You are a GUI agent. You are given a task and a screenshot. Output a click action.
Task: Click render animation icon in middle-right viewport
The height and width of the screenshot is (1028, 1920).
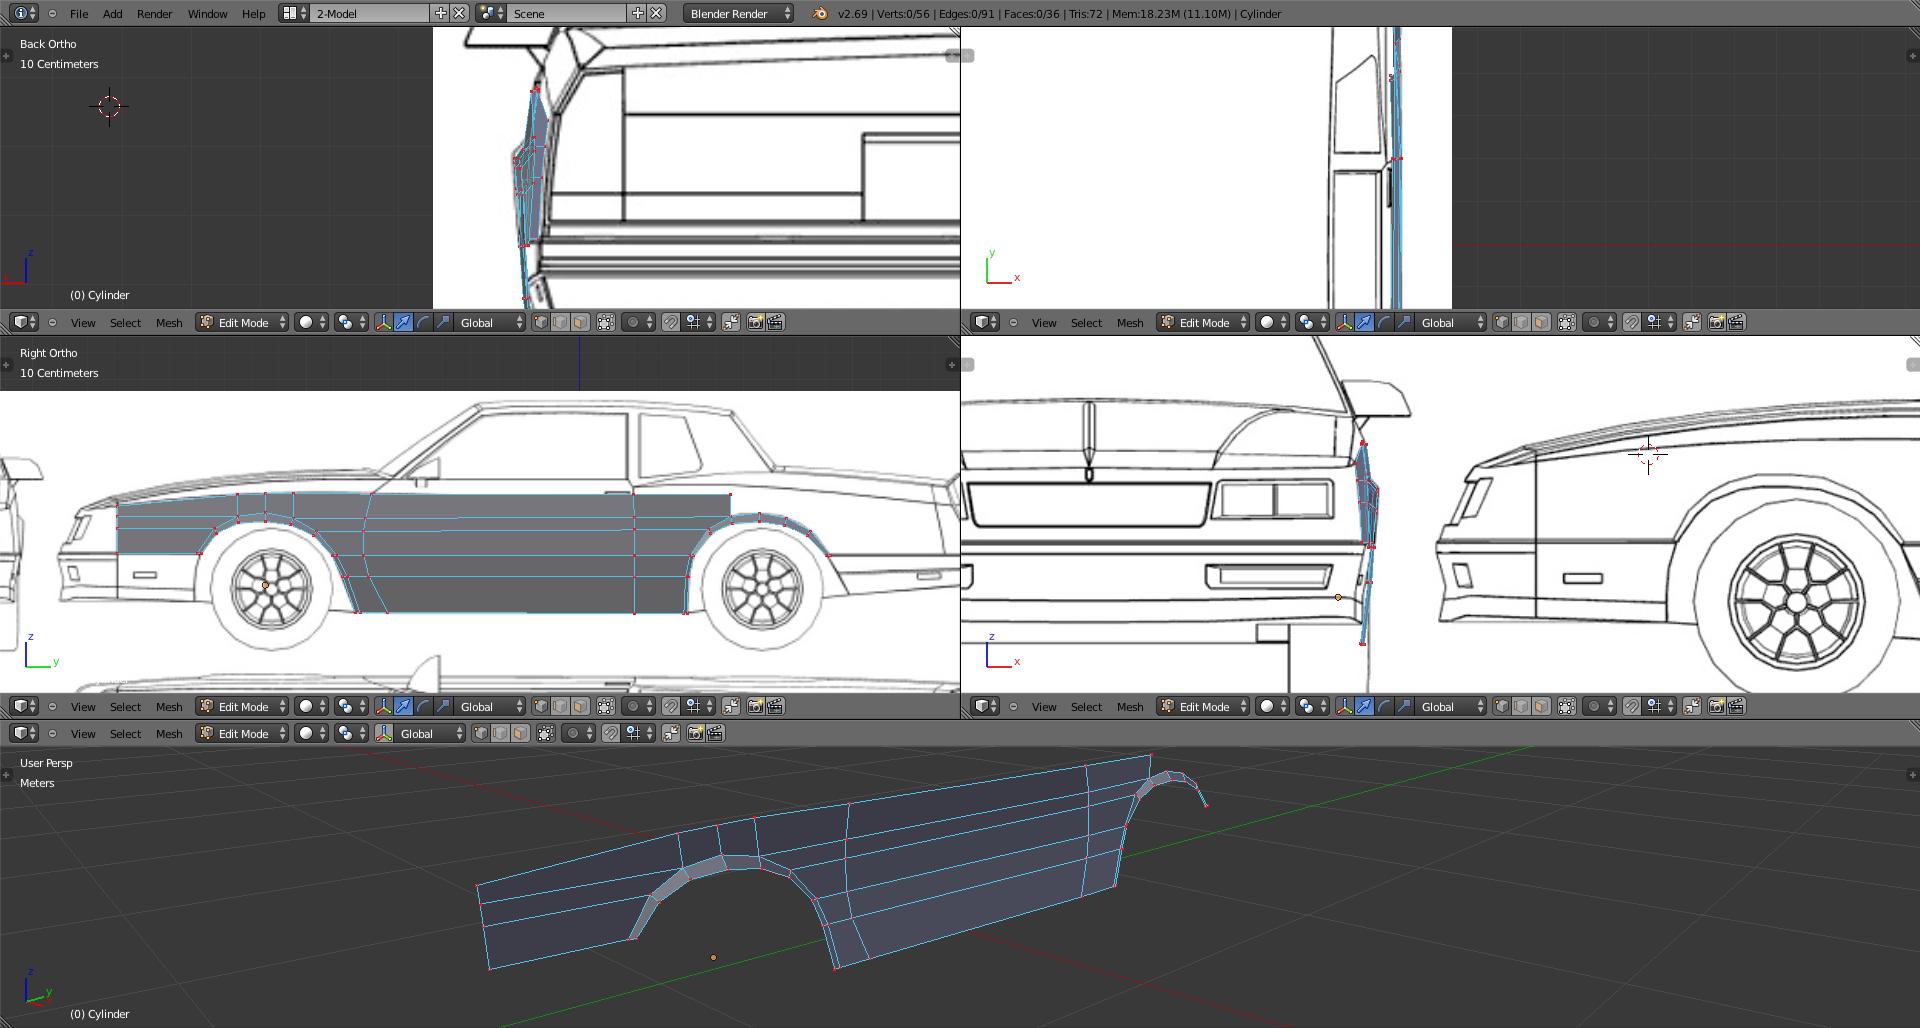(x=1736, y=706)
